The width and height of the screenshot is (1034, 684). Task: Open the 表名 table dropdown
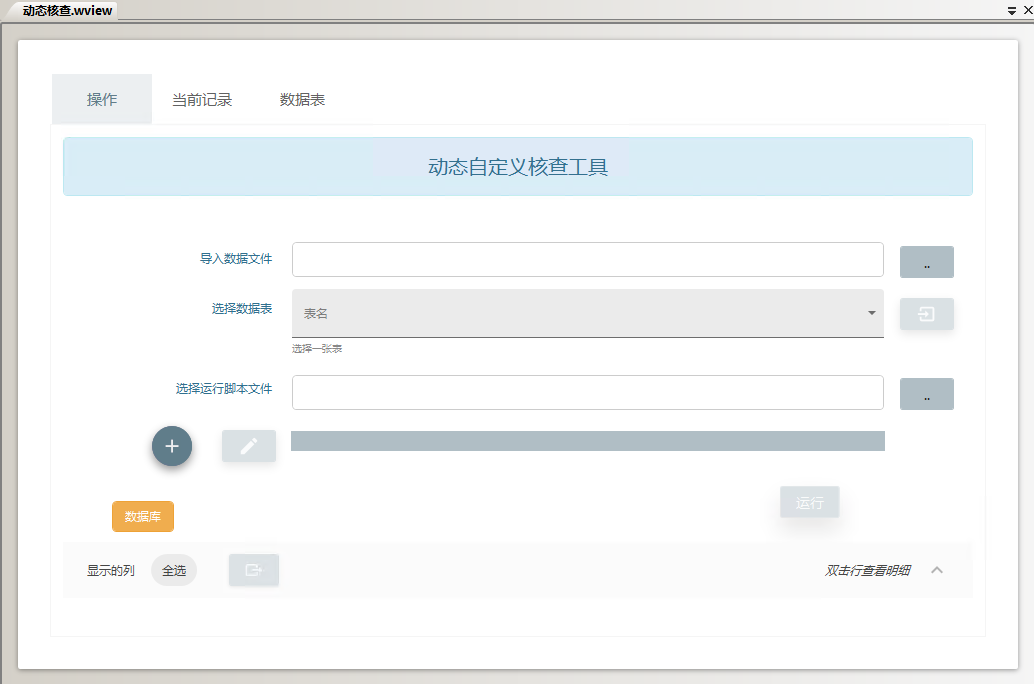[x=588, y=313]
